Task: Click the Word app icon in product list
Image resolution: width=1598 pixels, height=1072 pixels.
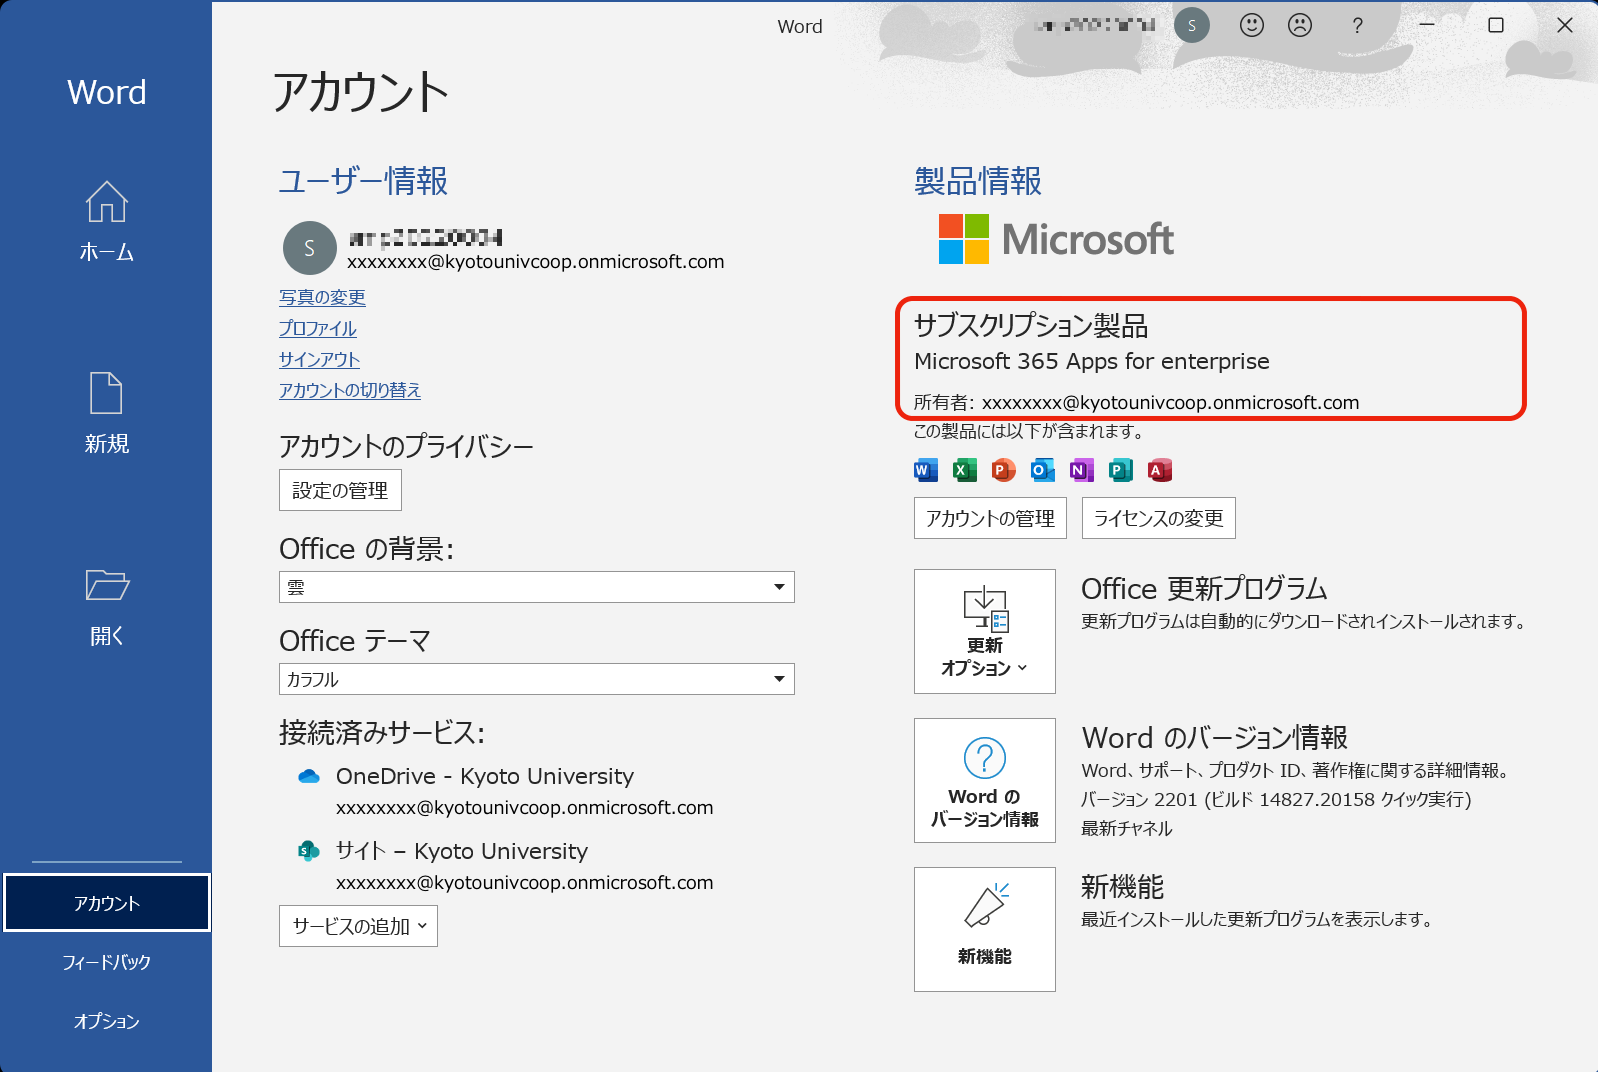Action: [926, 470]
